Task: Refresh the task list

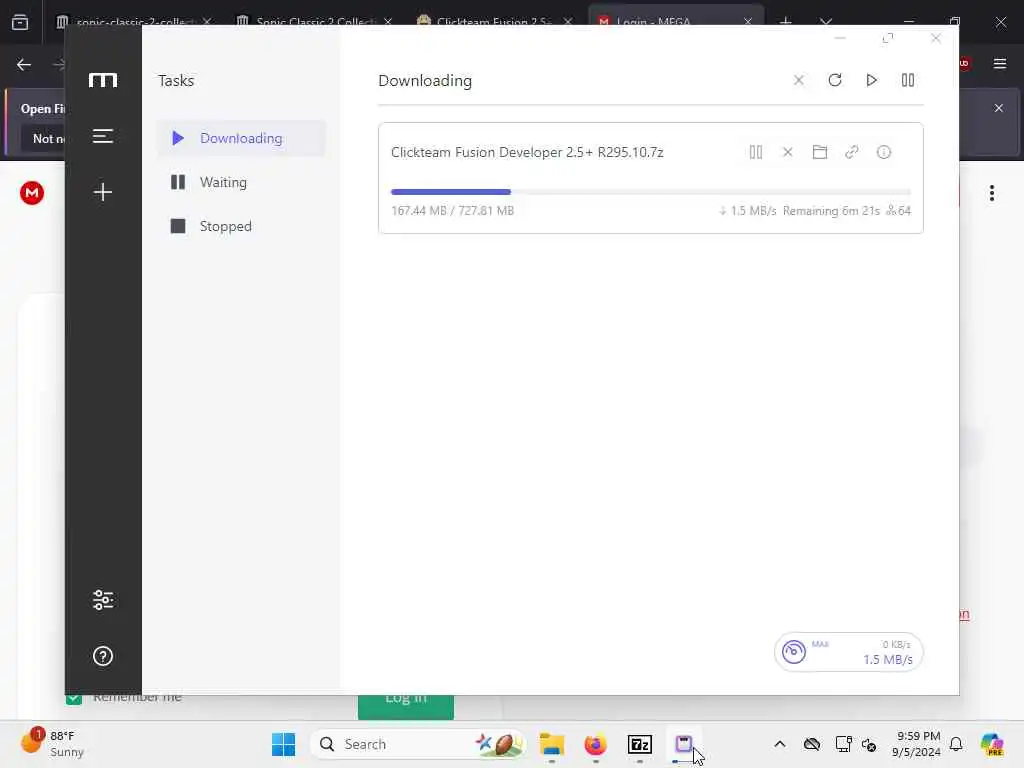Action: pyautogui.click(x=835, y=80)
